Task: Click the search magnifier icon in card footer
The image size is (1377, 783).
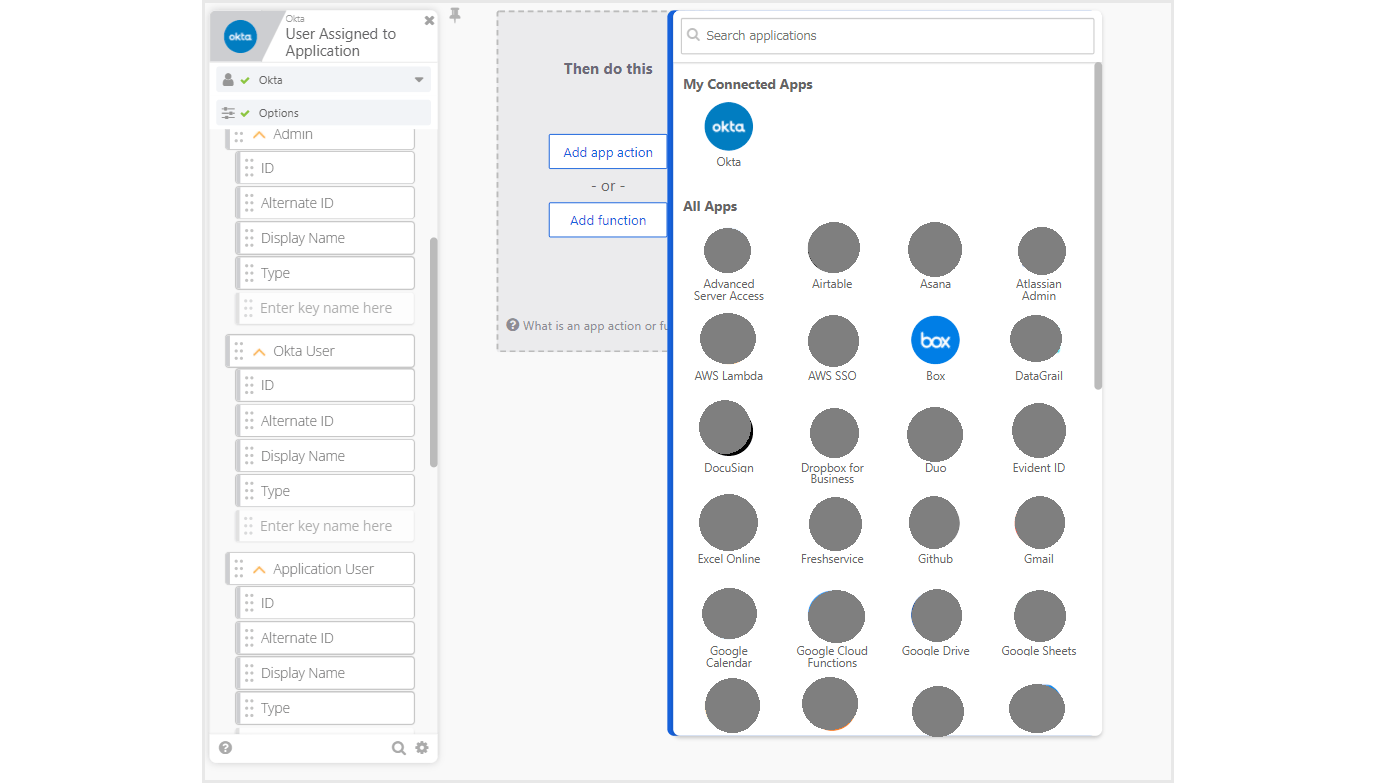Action: tap(398, 747)
